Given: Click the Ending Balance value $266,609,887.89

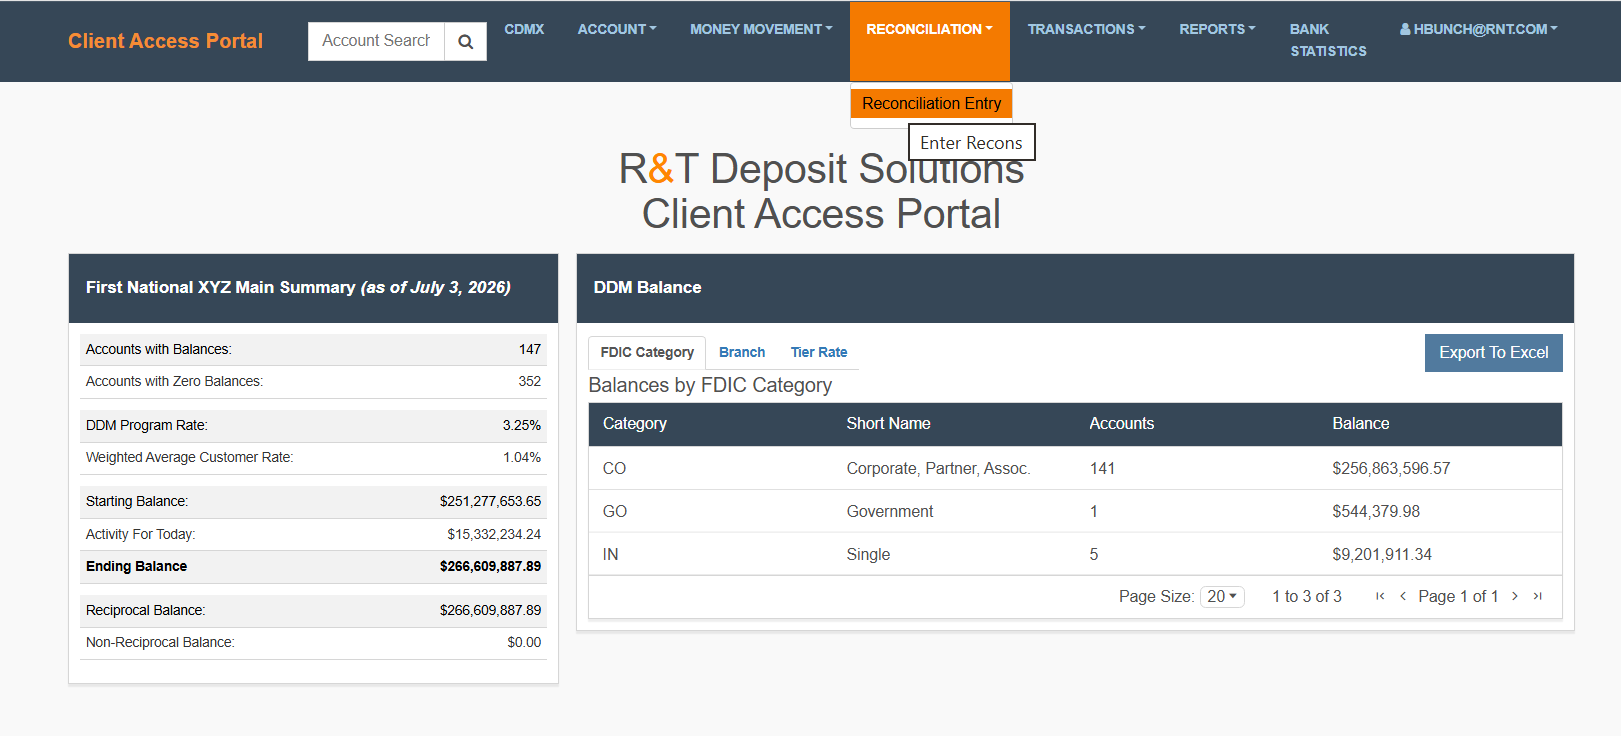Looking at the screenshot, I should click(490, 566).
